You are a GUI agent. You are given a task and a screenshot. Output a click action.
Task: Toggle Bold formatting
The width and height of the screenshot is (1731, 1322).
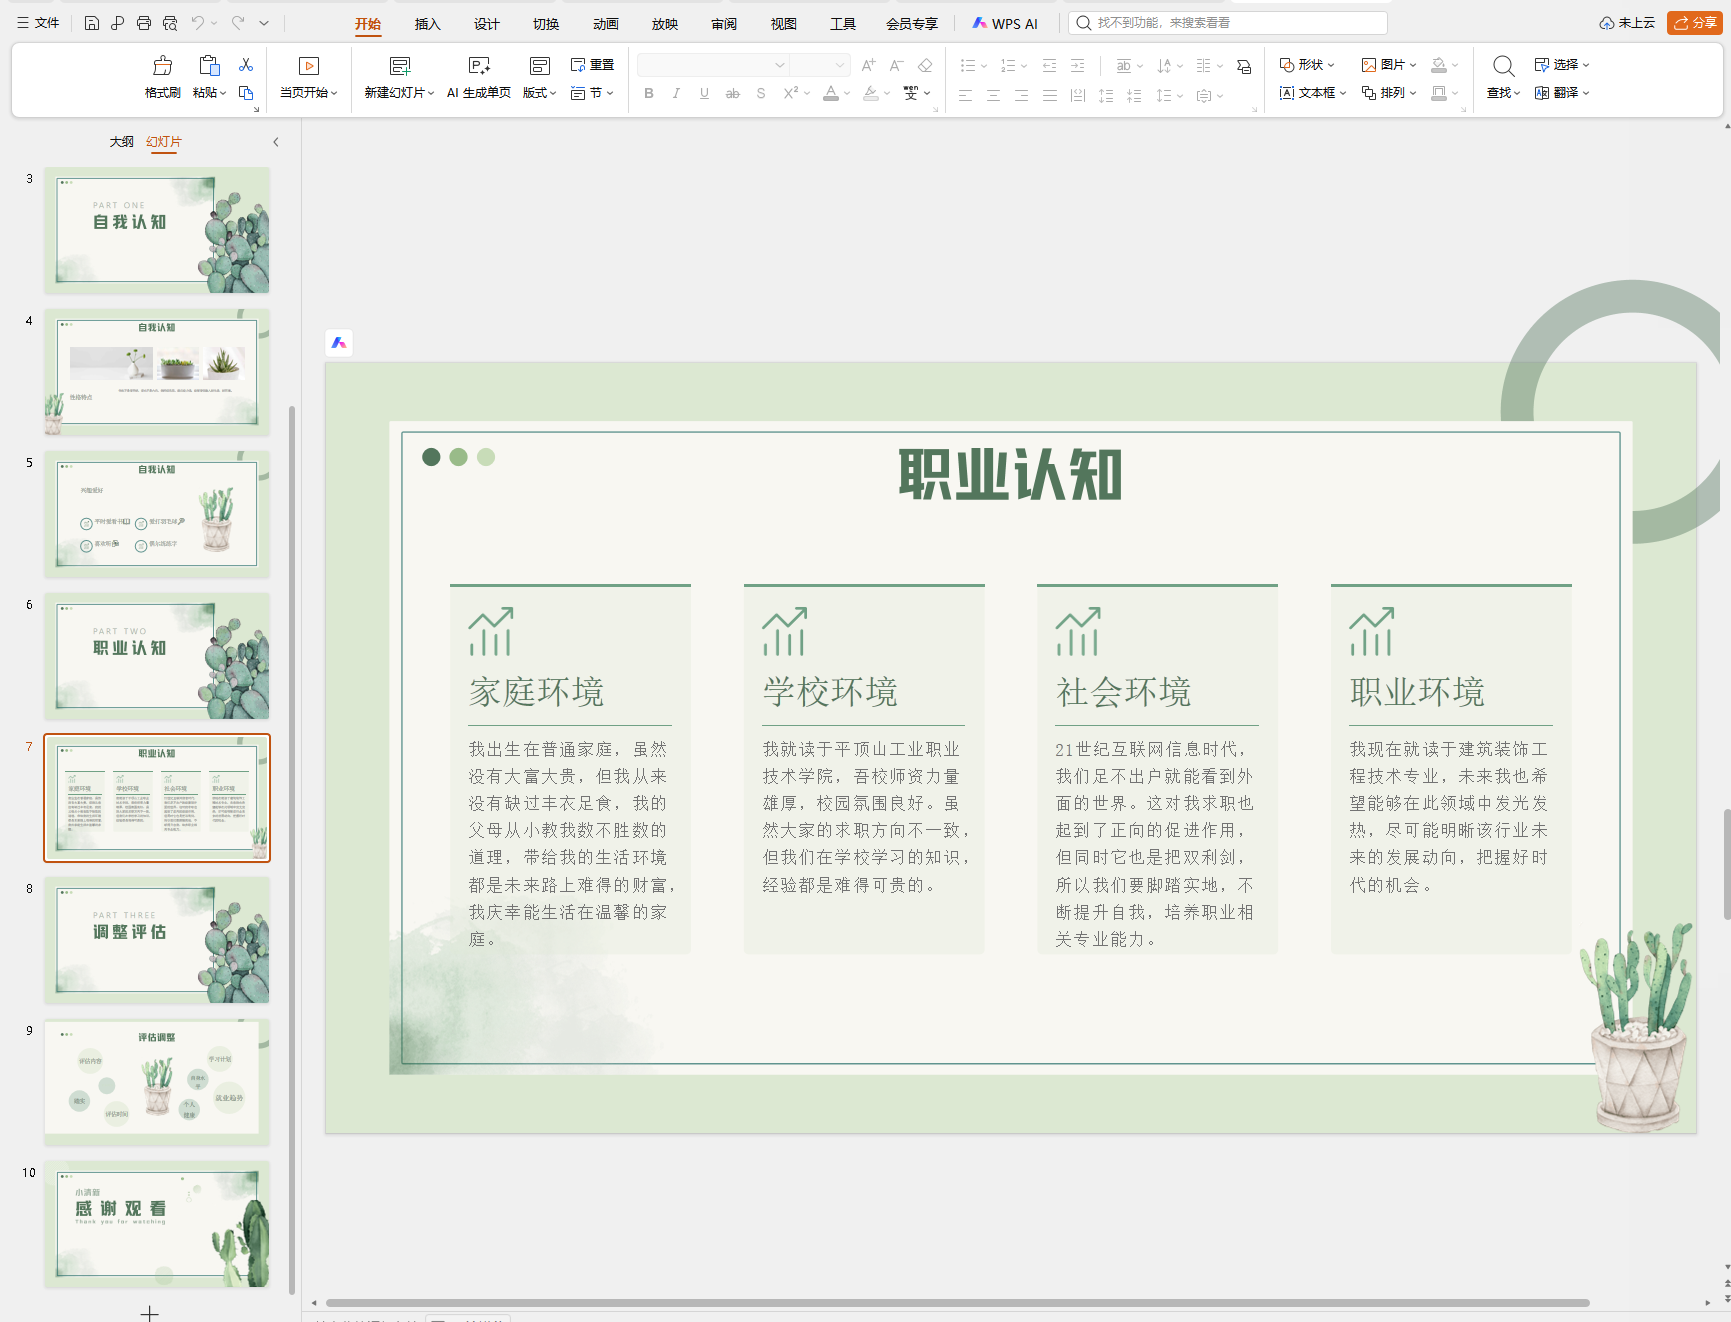(649, 93)
